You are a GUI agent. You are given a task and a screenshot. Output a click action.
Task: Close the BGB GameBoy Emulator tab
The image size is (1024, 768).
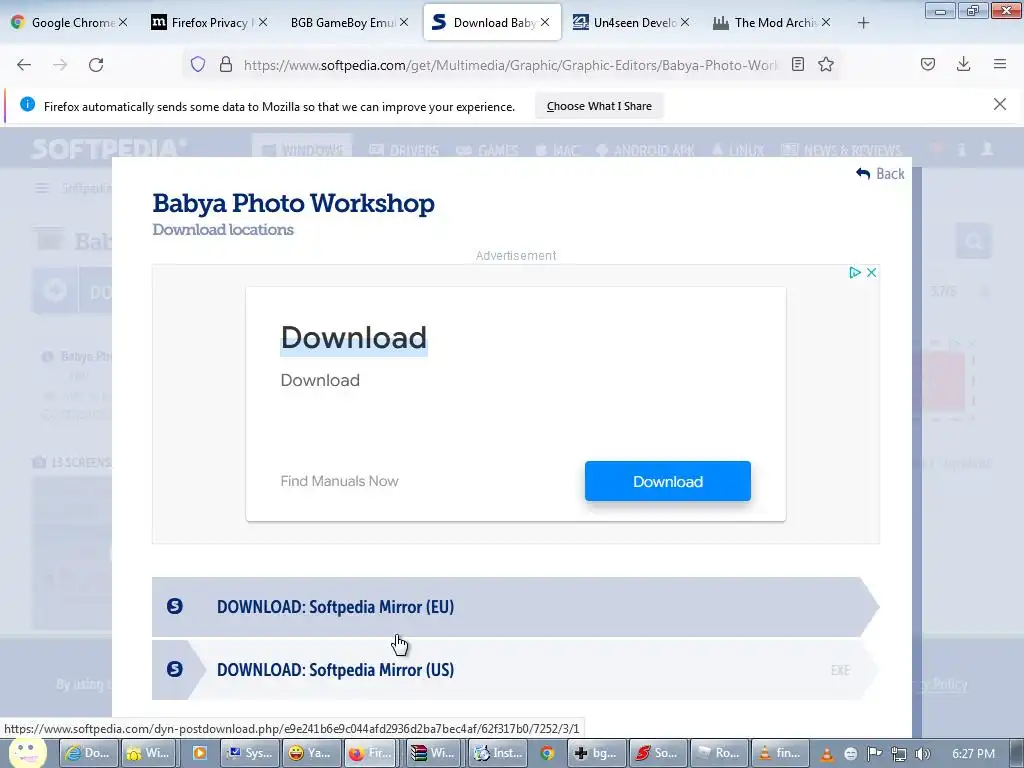coord(404,22)
